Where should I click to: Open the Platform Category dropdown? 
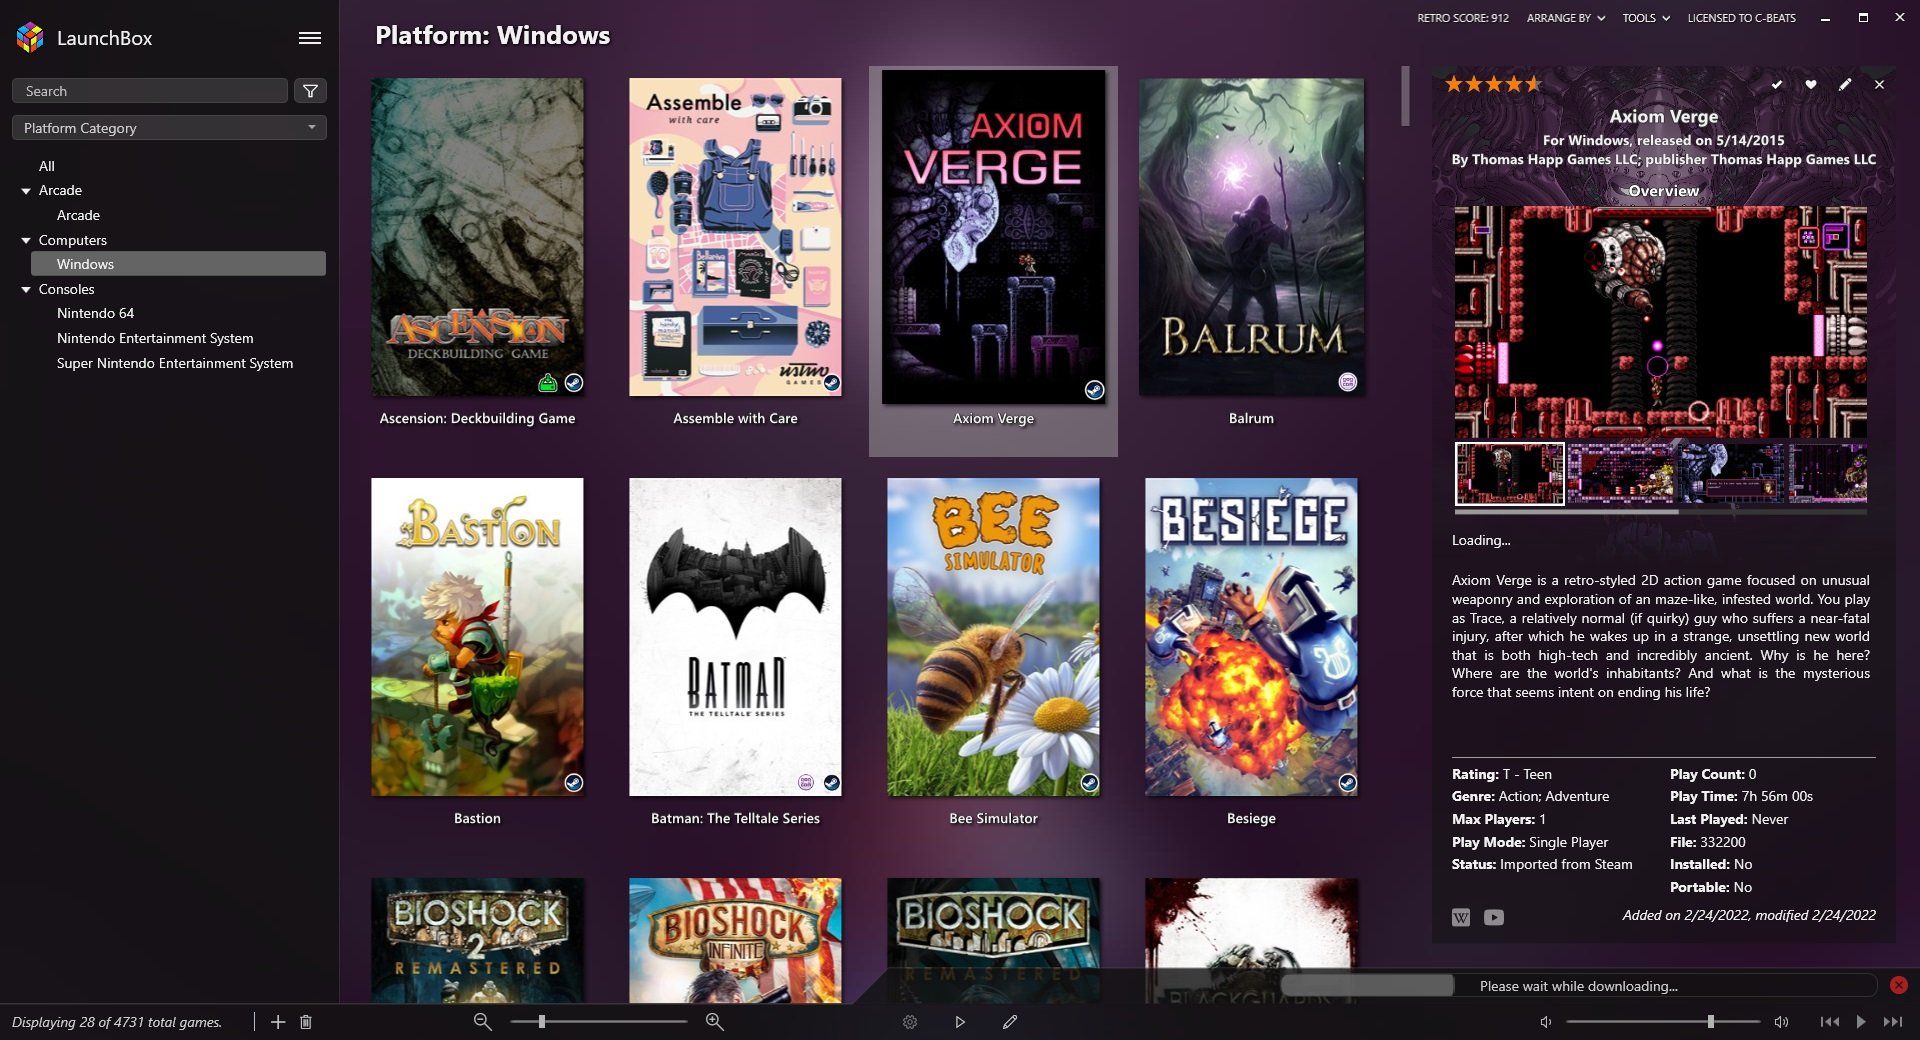169,128
